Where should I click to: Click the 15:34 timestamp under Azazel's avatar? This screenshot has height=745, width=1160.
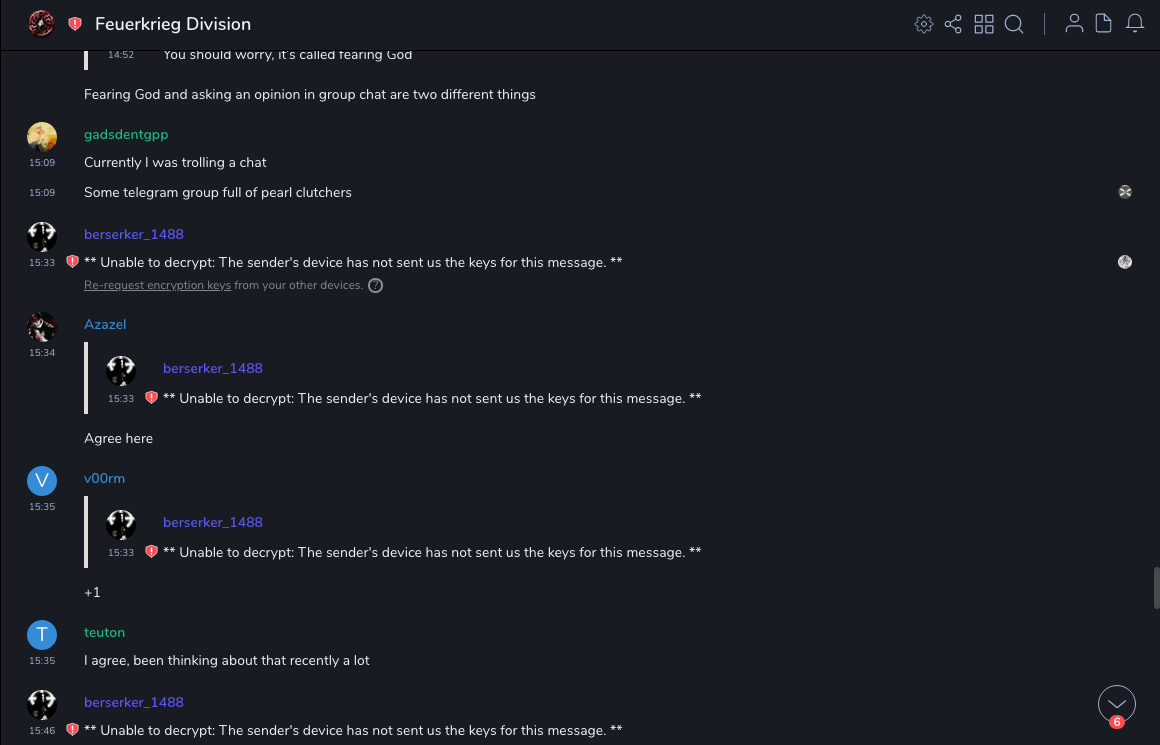click(42, 353)
